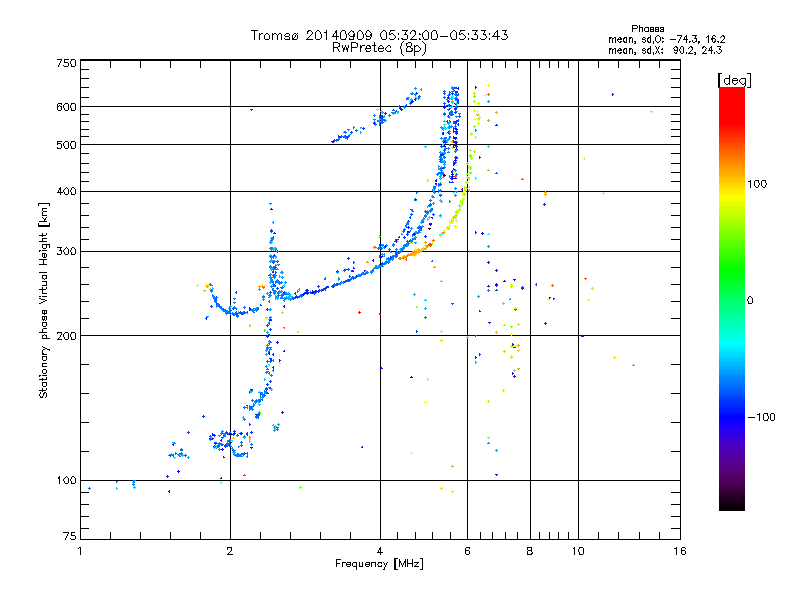Click the 'mean, sd,O: -74.3, 16.2' text
The image size is (800, 600).
[666, 39]
